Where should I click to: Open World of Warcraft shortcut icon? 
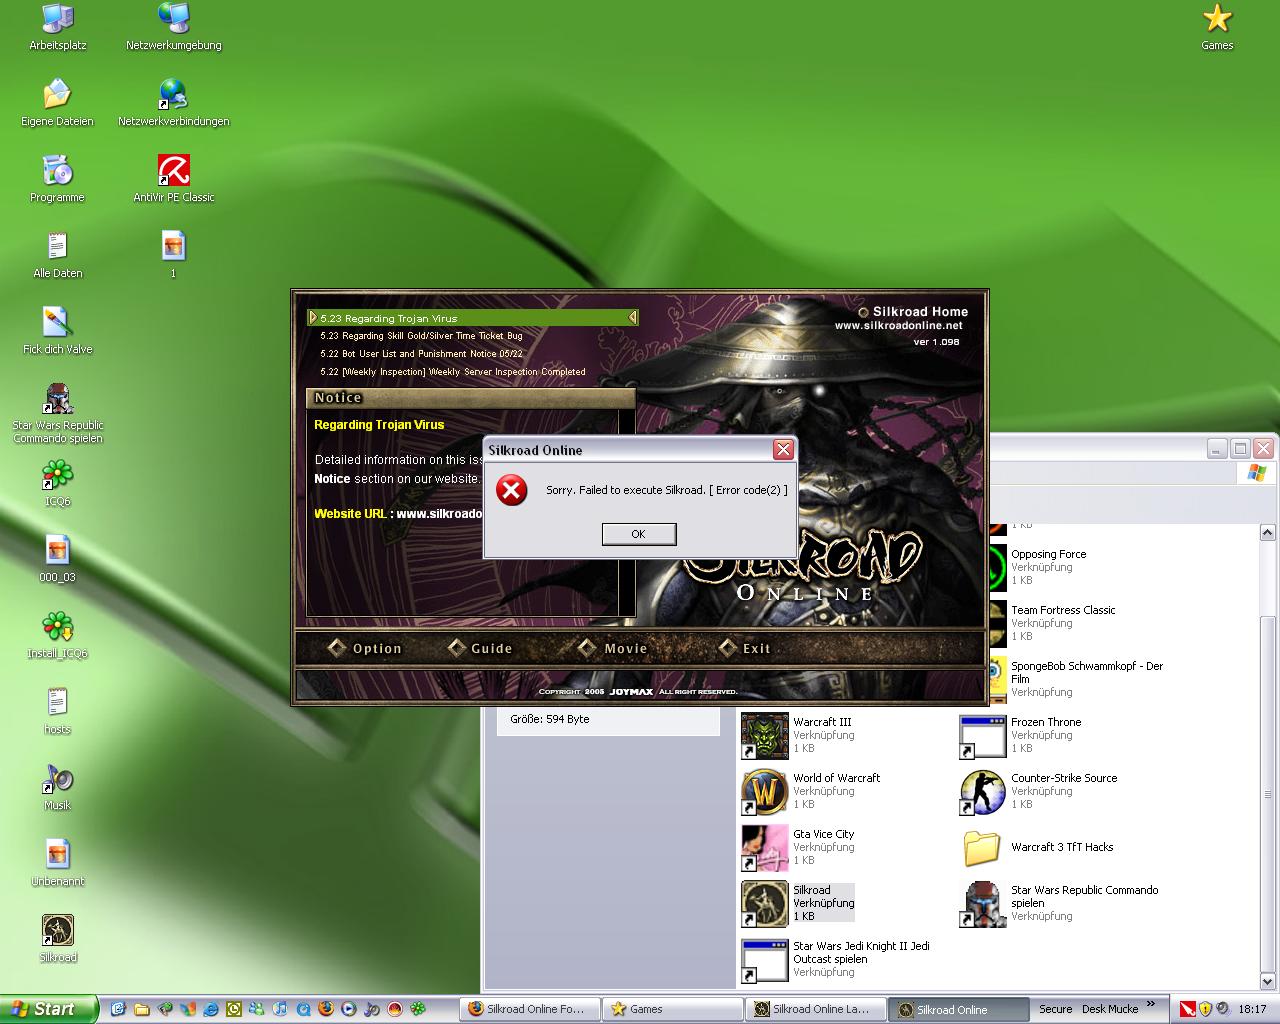point(765,792)
